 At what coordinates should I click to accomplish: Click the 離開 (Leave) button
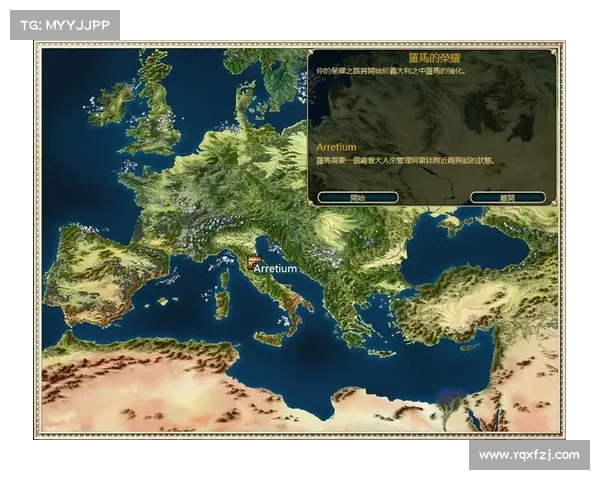point(507,198)
